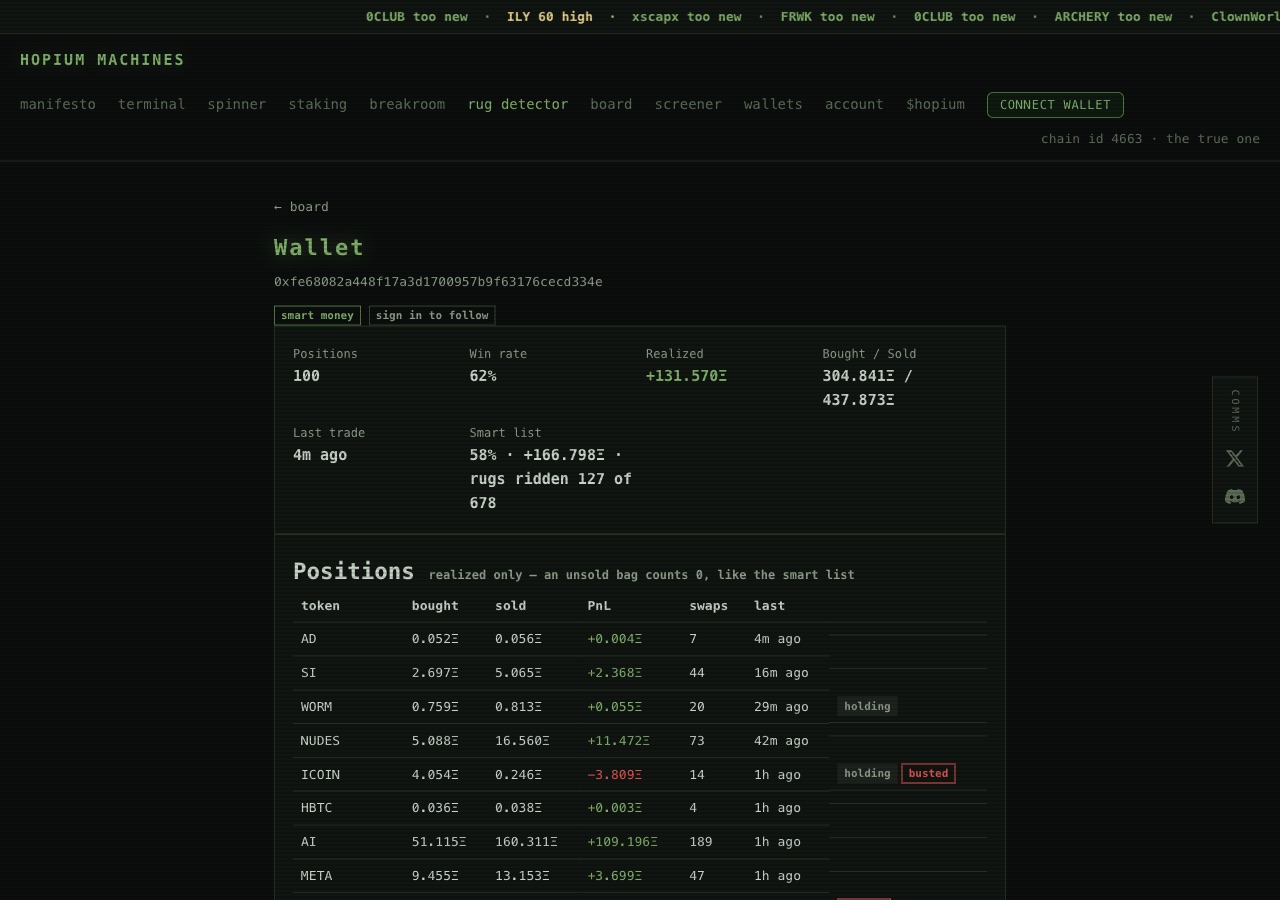Open the breakroom section

[x=407, y=104]
